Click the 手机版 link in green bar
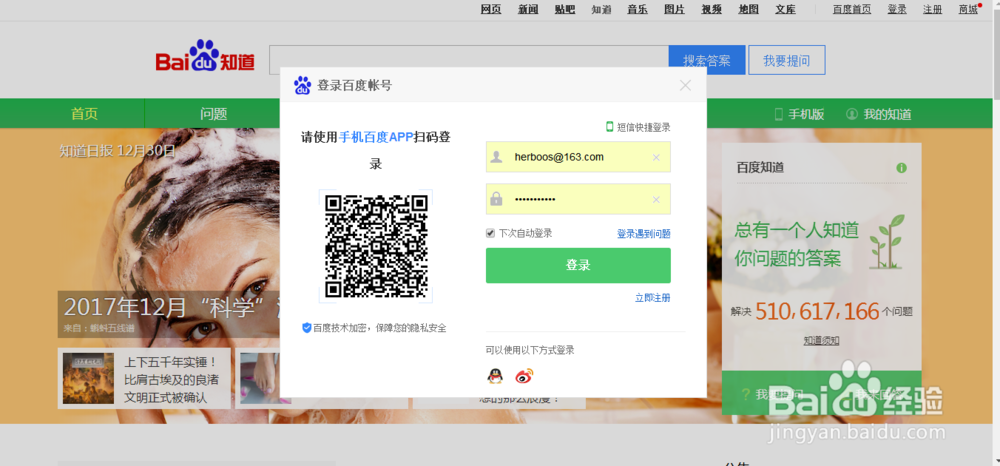 pyautogui.click(x=799, y=115)
